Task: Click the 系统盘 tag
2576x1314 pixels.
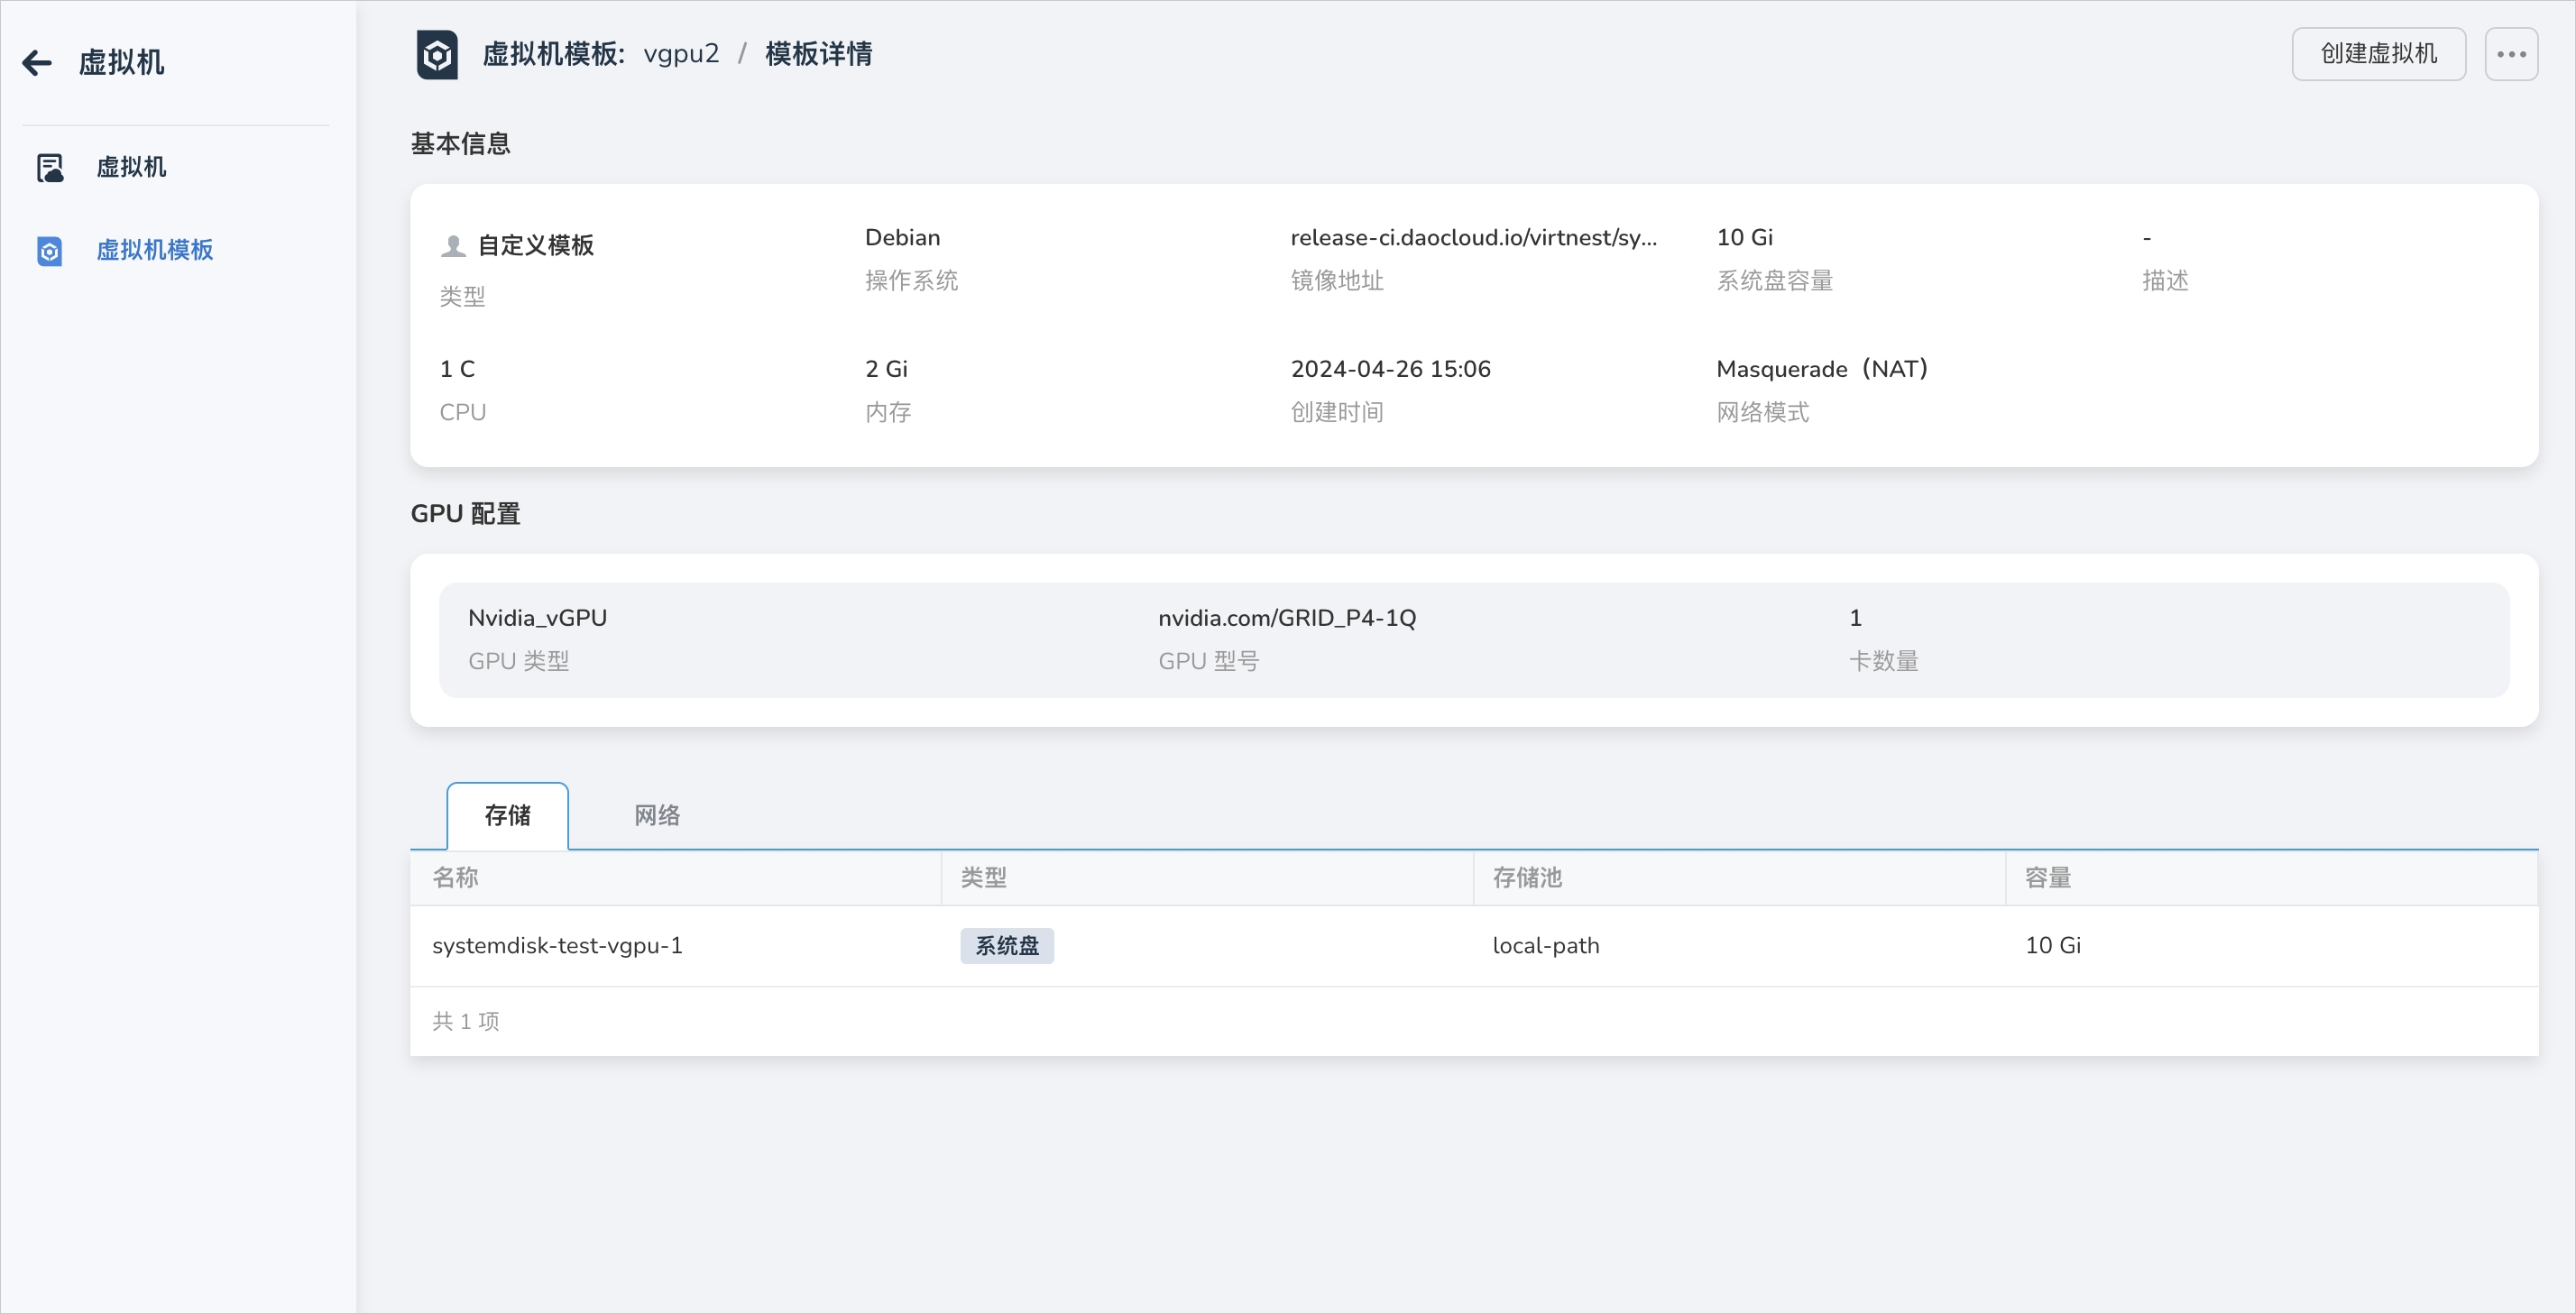Action: 1007,946
